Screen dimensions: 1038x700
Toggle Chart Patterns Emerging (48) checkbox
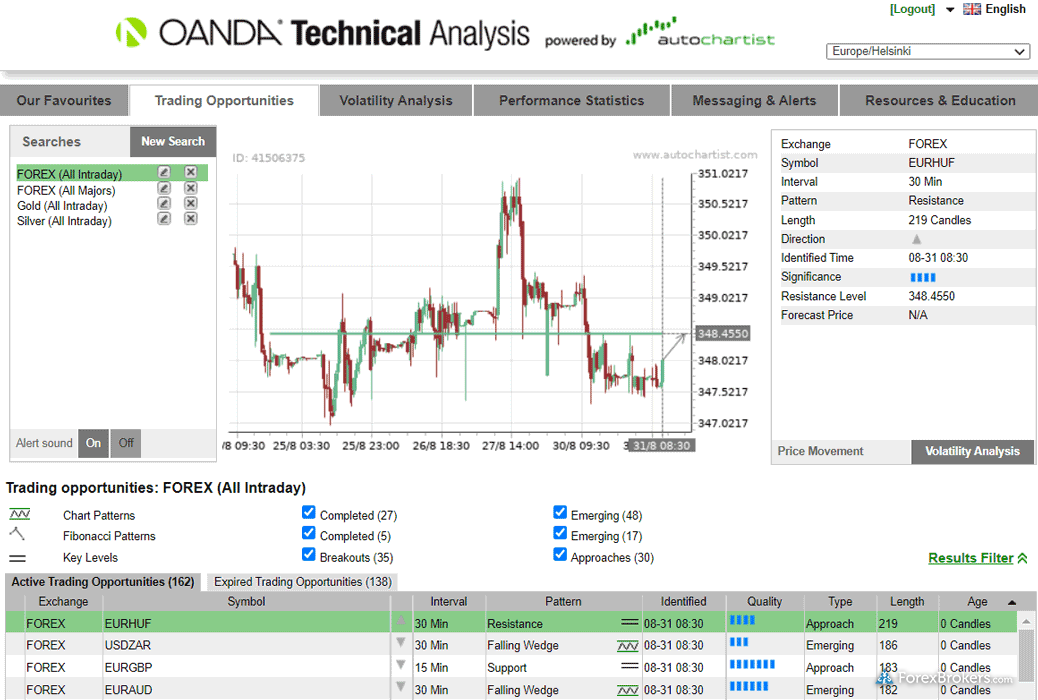click(x=560, y=512)
